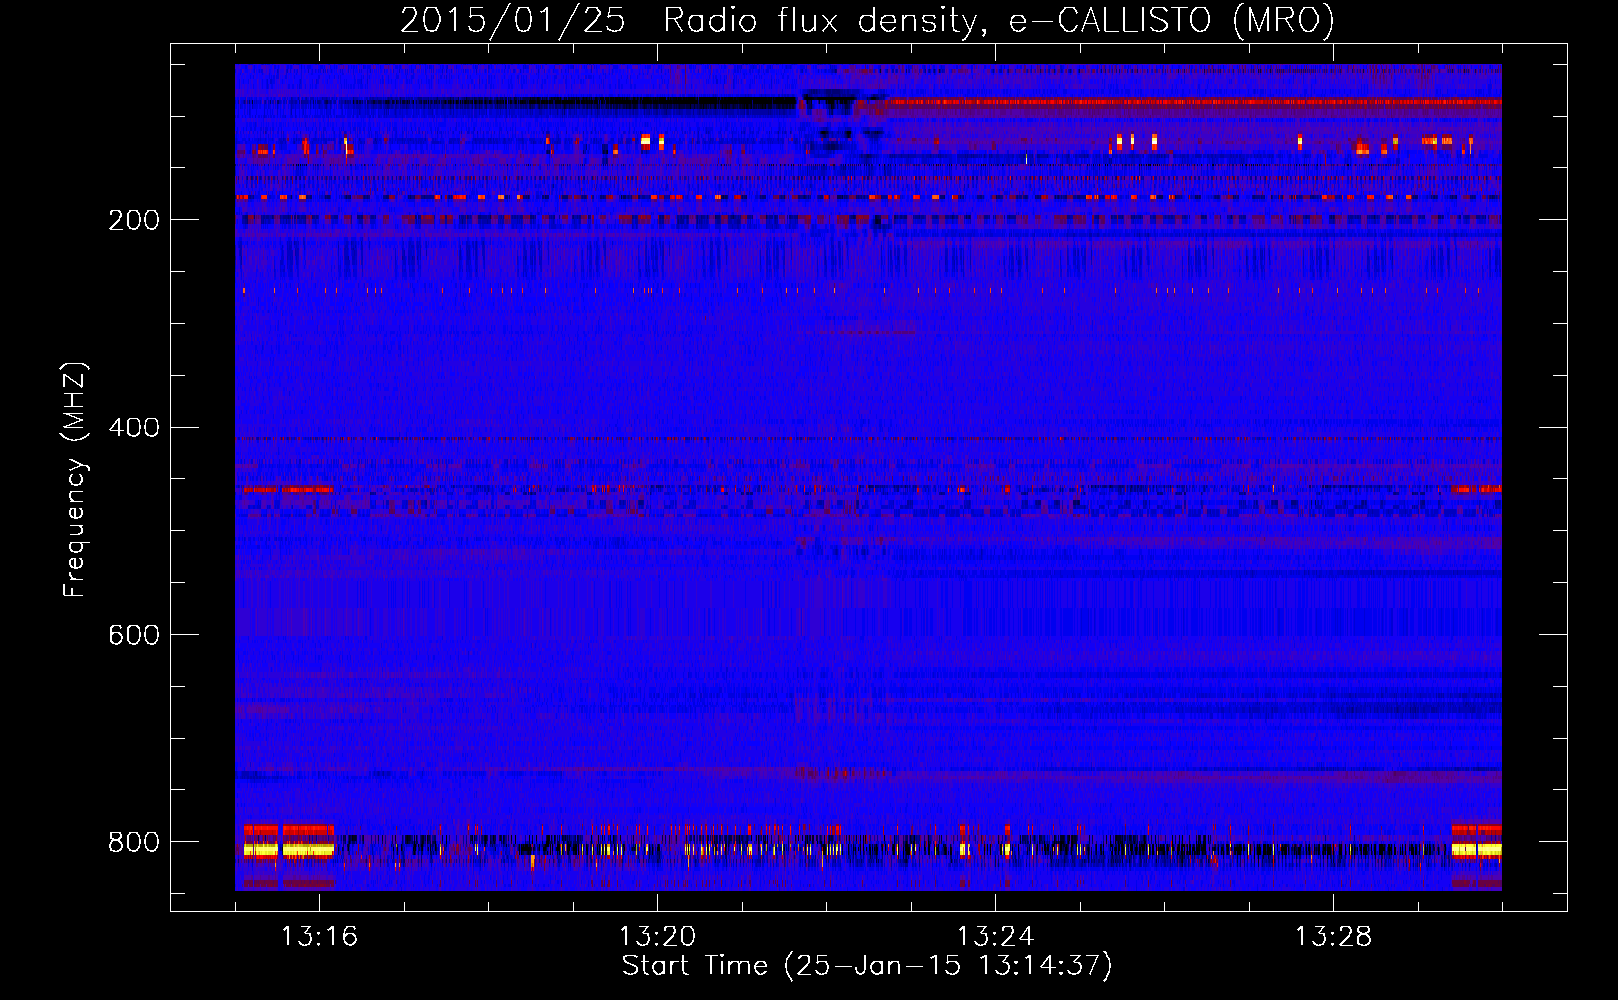Click the '400' frequency tick label
Image resolution: width=1618 pixels, height=1000 pixels.
134,427
